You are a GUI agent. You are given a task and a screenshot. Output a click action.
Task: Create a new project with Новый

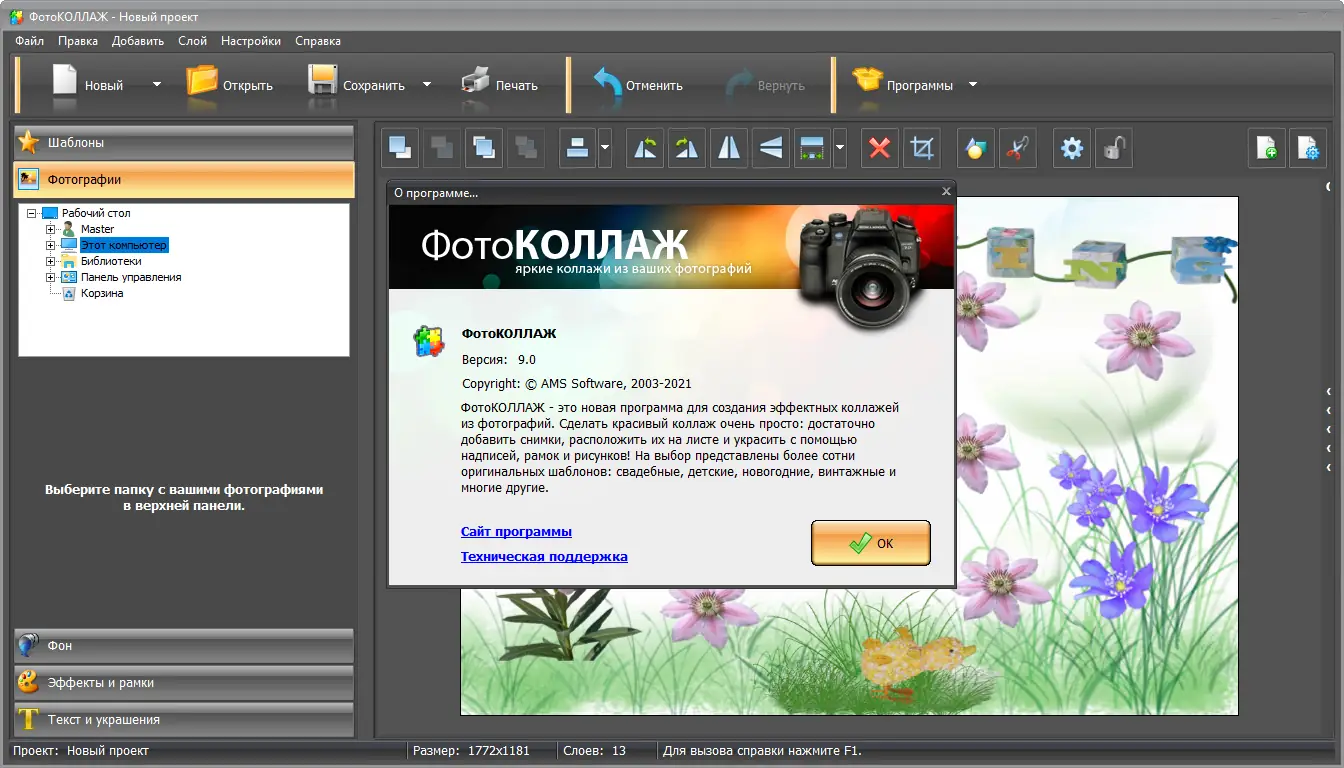point(88,84)
